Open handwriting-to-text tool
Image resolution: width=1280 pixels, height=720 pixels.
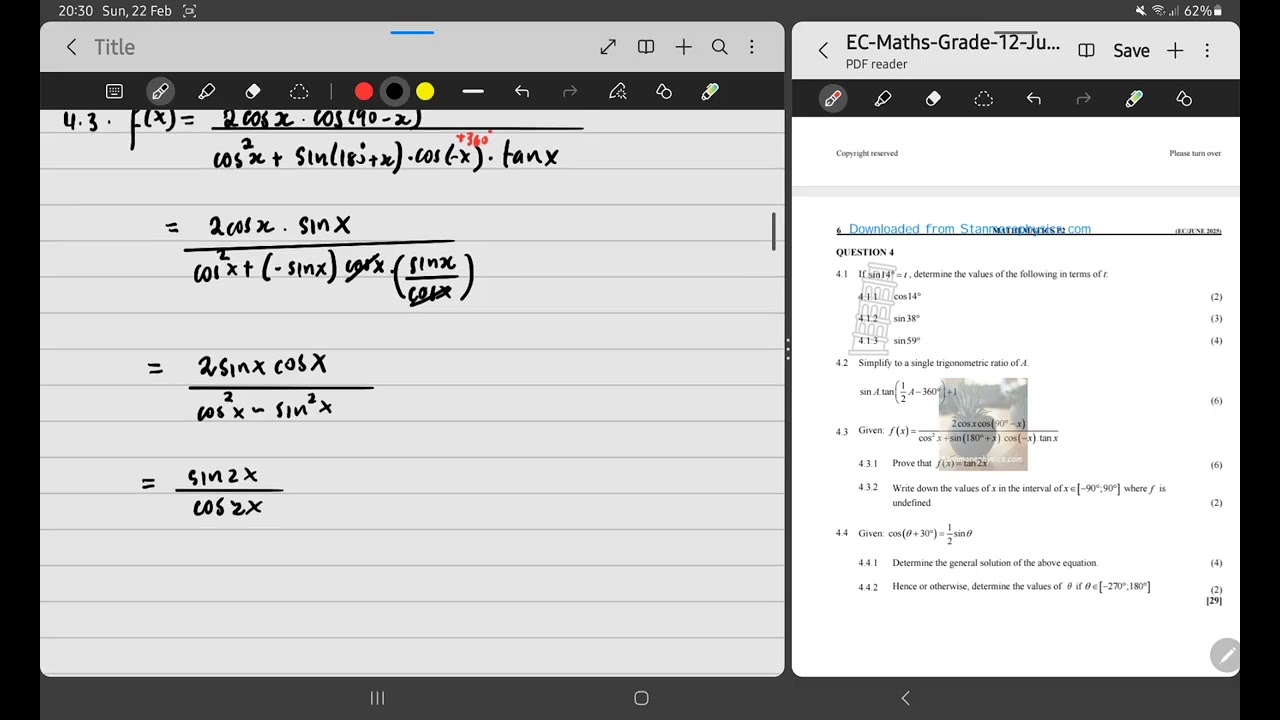(x=618, y=91)
